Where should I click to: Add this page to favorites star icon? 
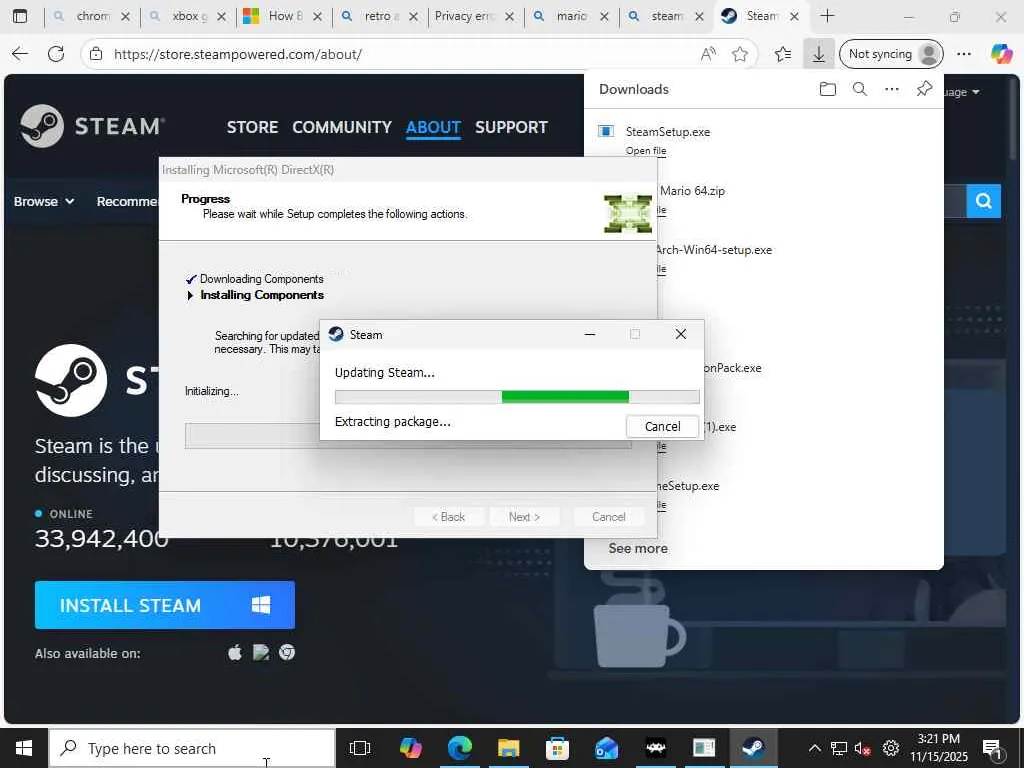click(739, 54)
